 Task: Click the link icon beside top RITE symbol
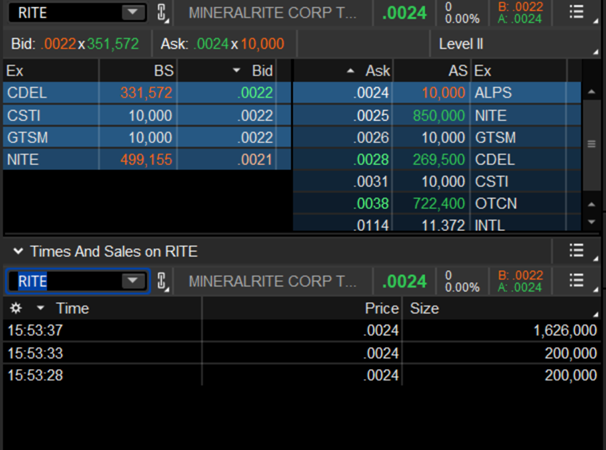(x=162, y=12)
